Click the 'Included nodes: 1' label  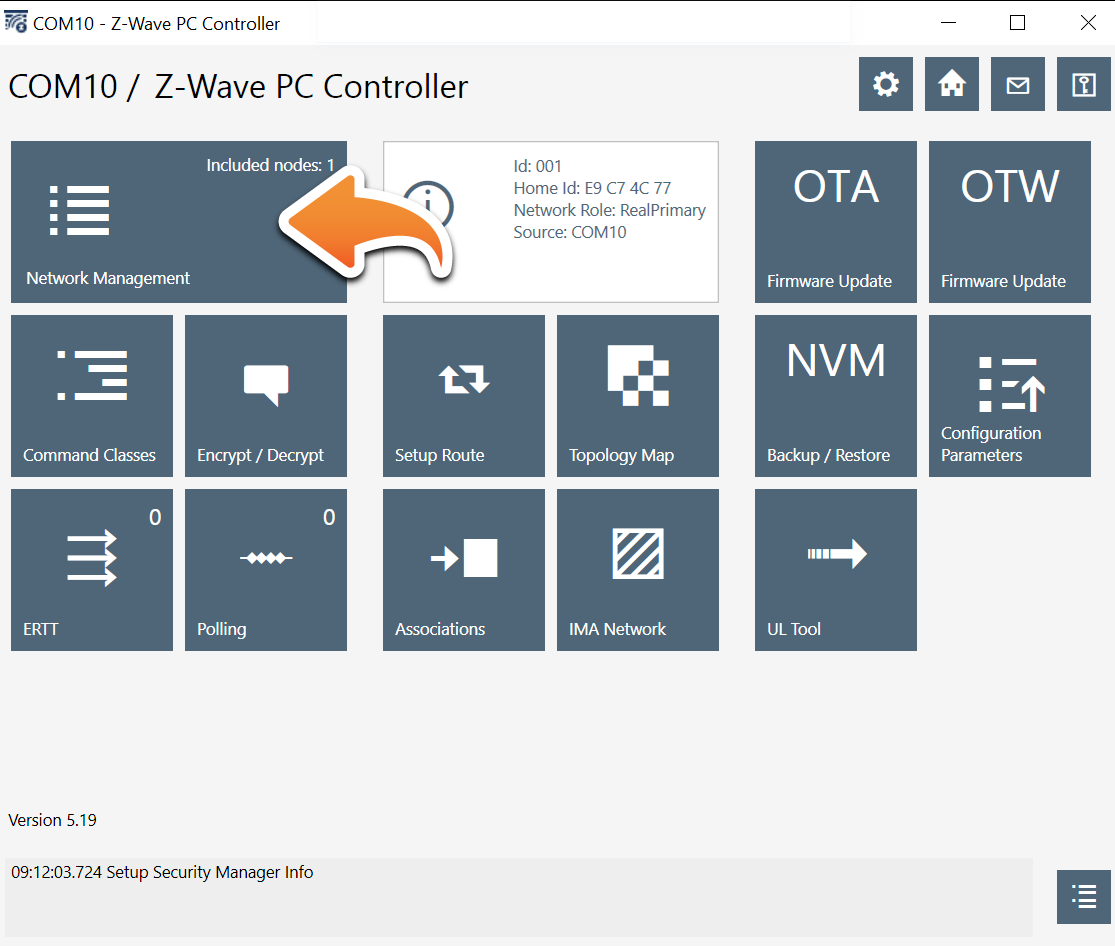click(270, 165)
